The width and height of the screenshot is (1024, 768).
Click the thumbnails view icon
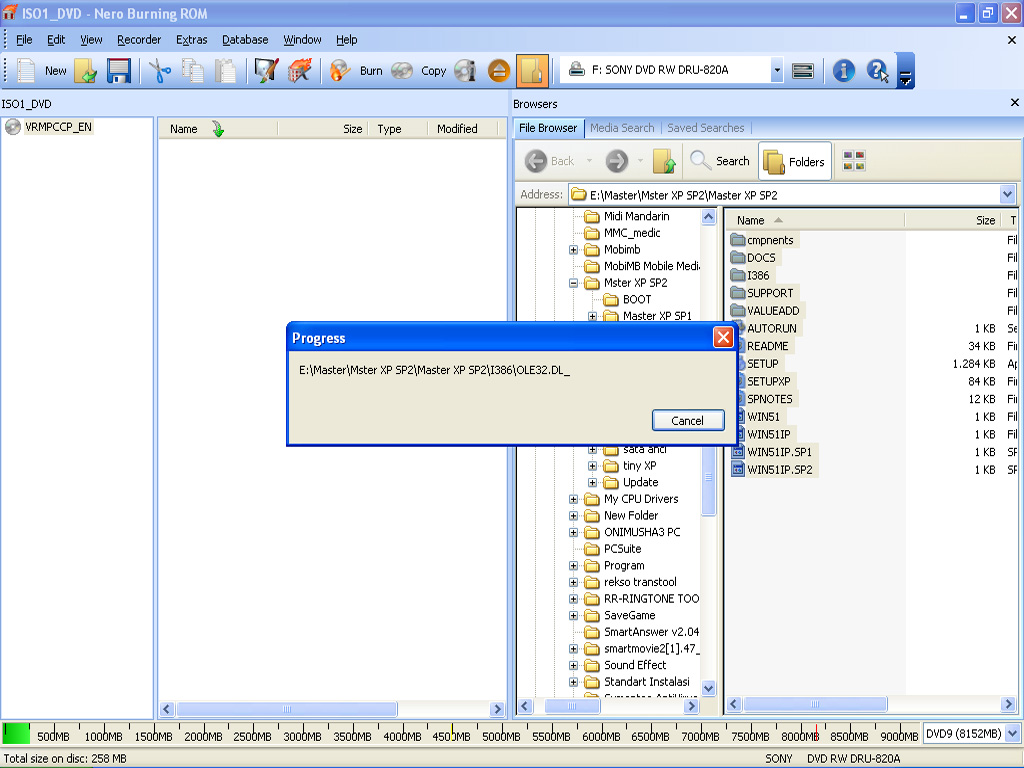pyautogui.click(x=854, y=161)
